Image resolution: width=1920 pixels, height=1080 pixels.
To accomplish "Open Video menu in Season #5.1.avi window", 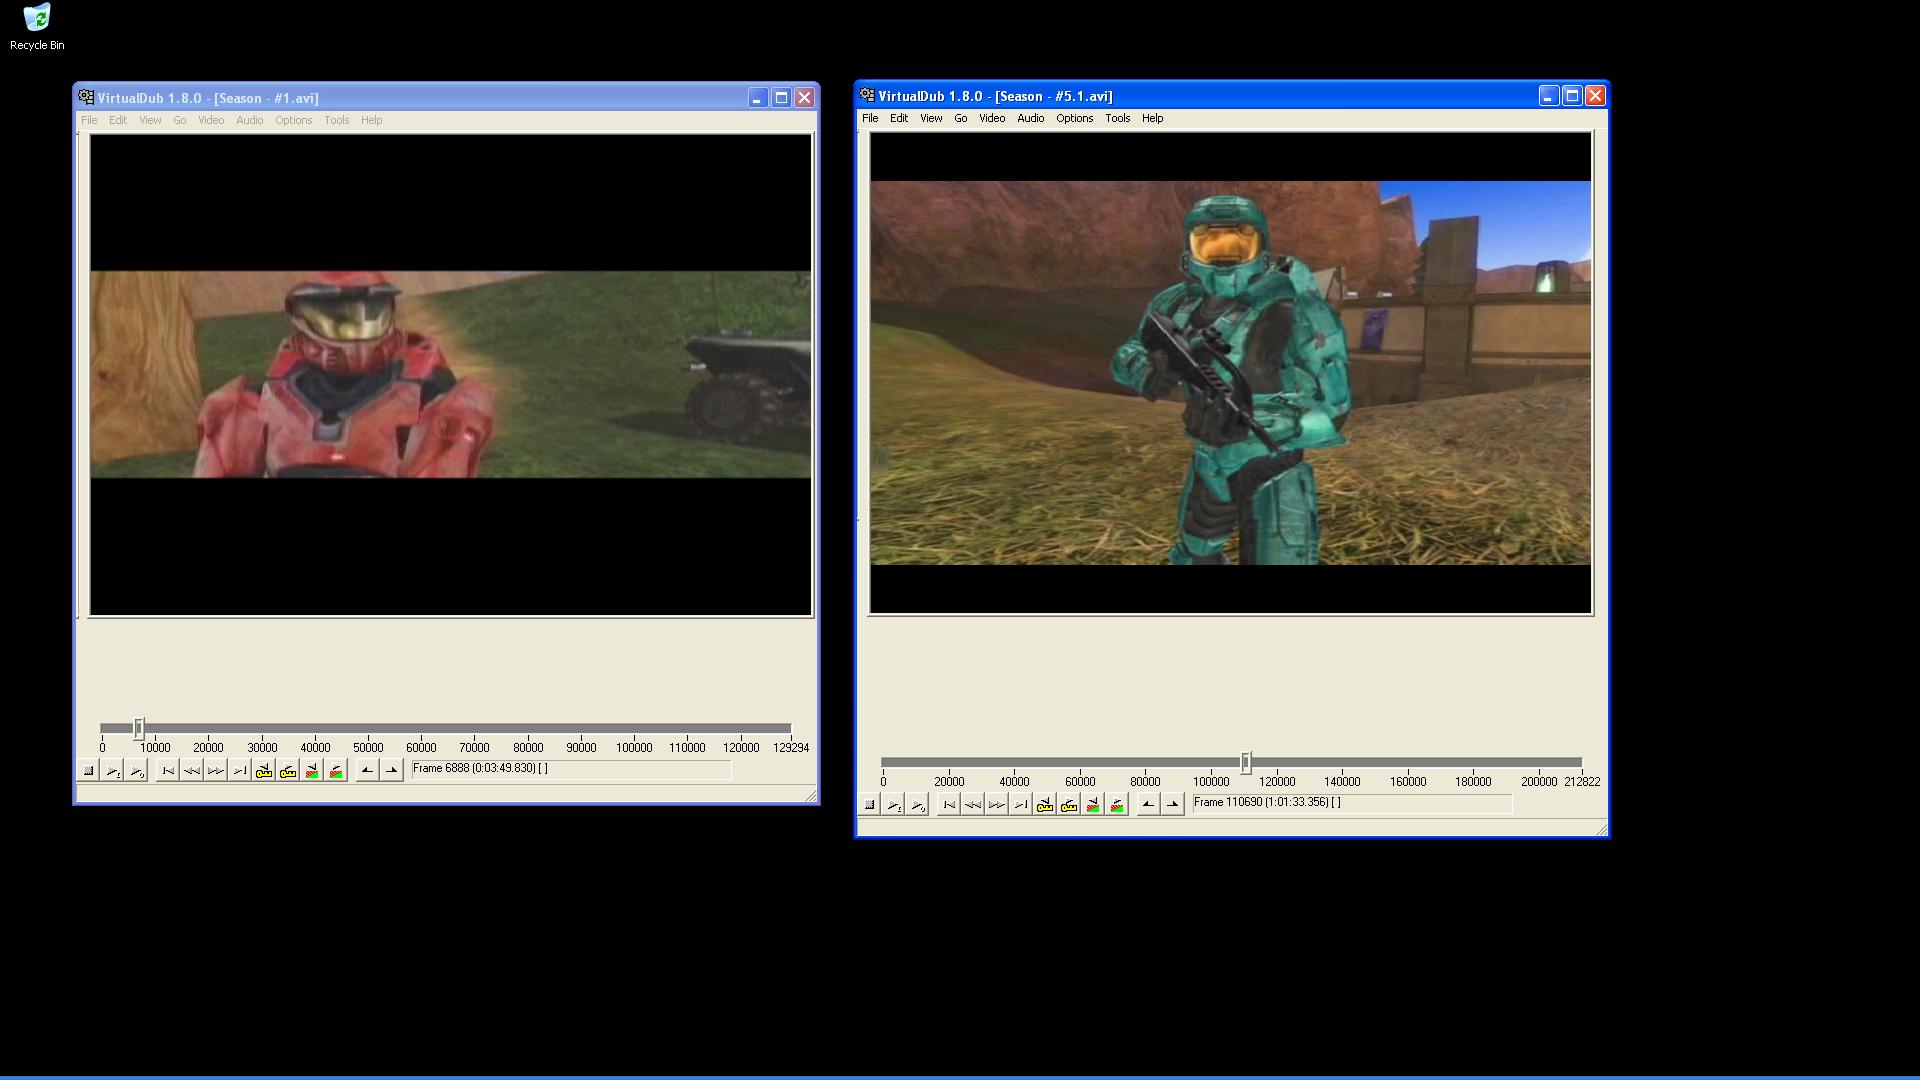I will pyautogui.click(x=992, y=118).
